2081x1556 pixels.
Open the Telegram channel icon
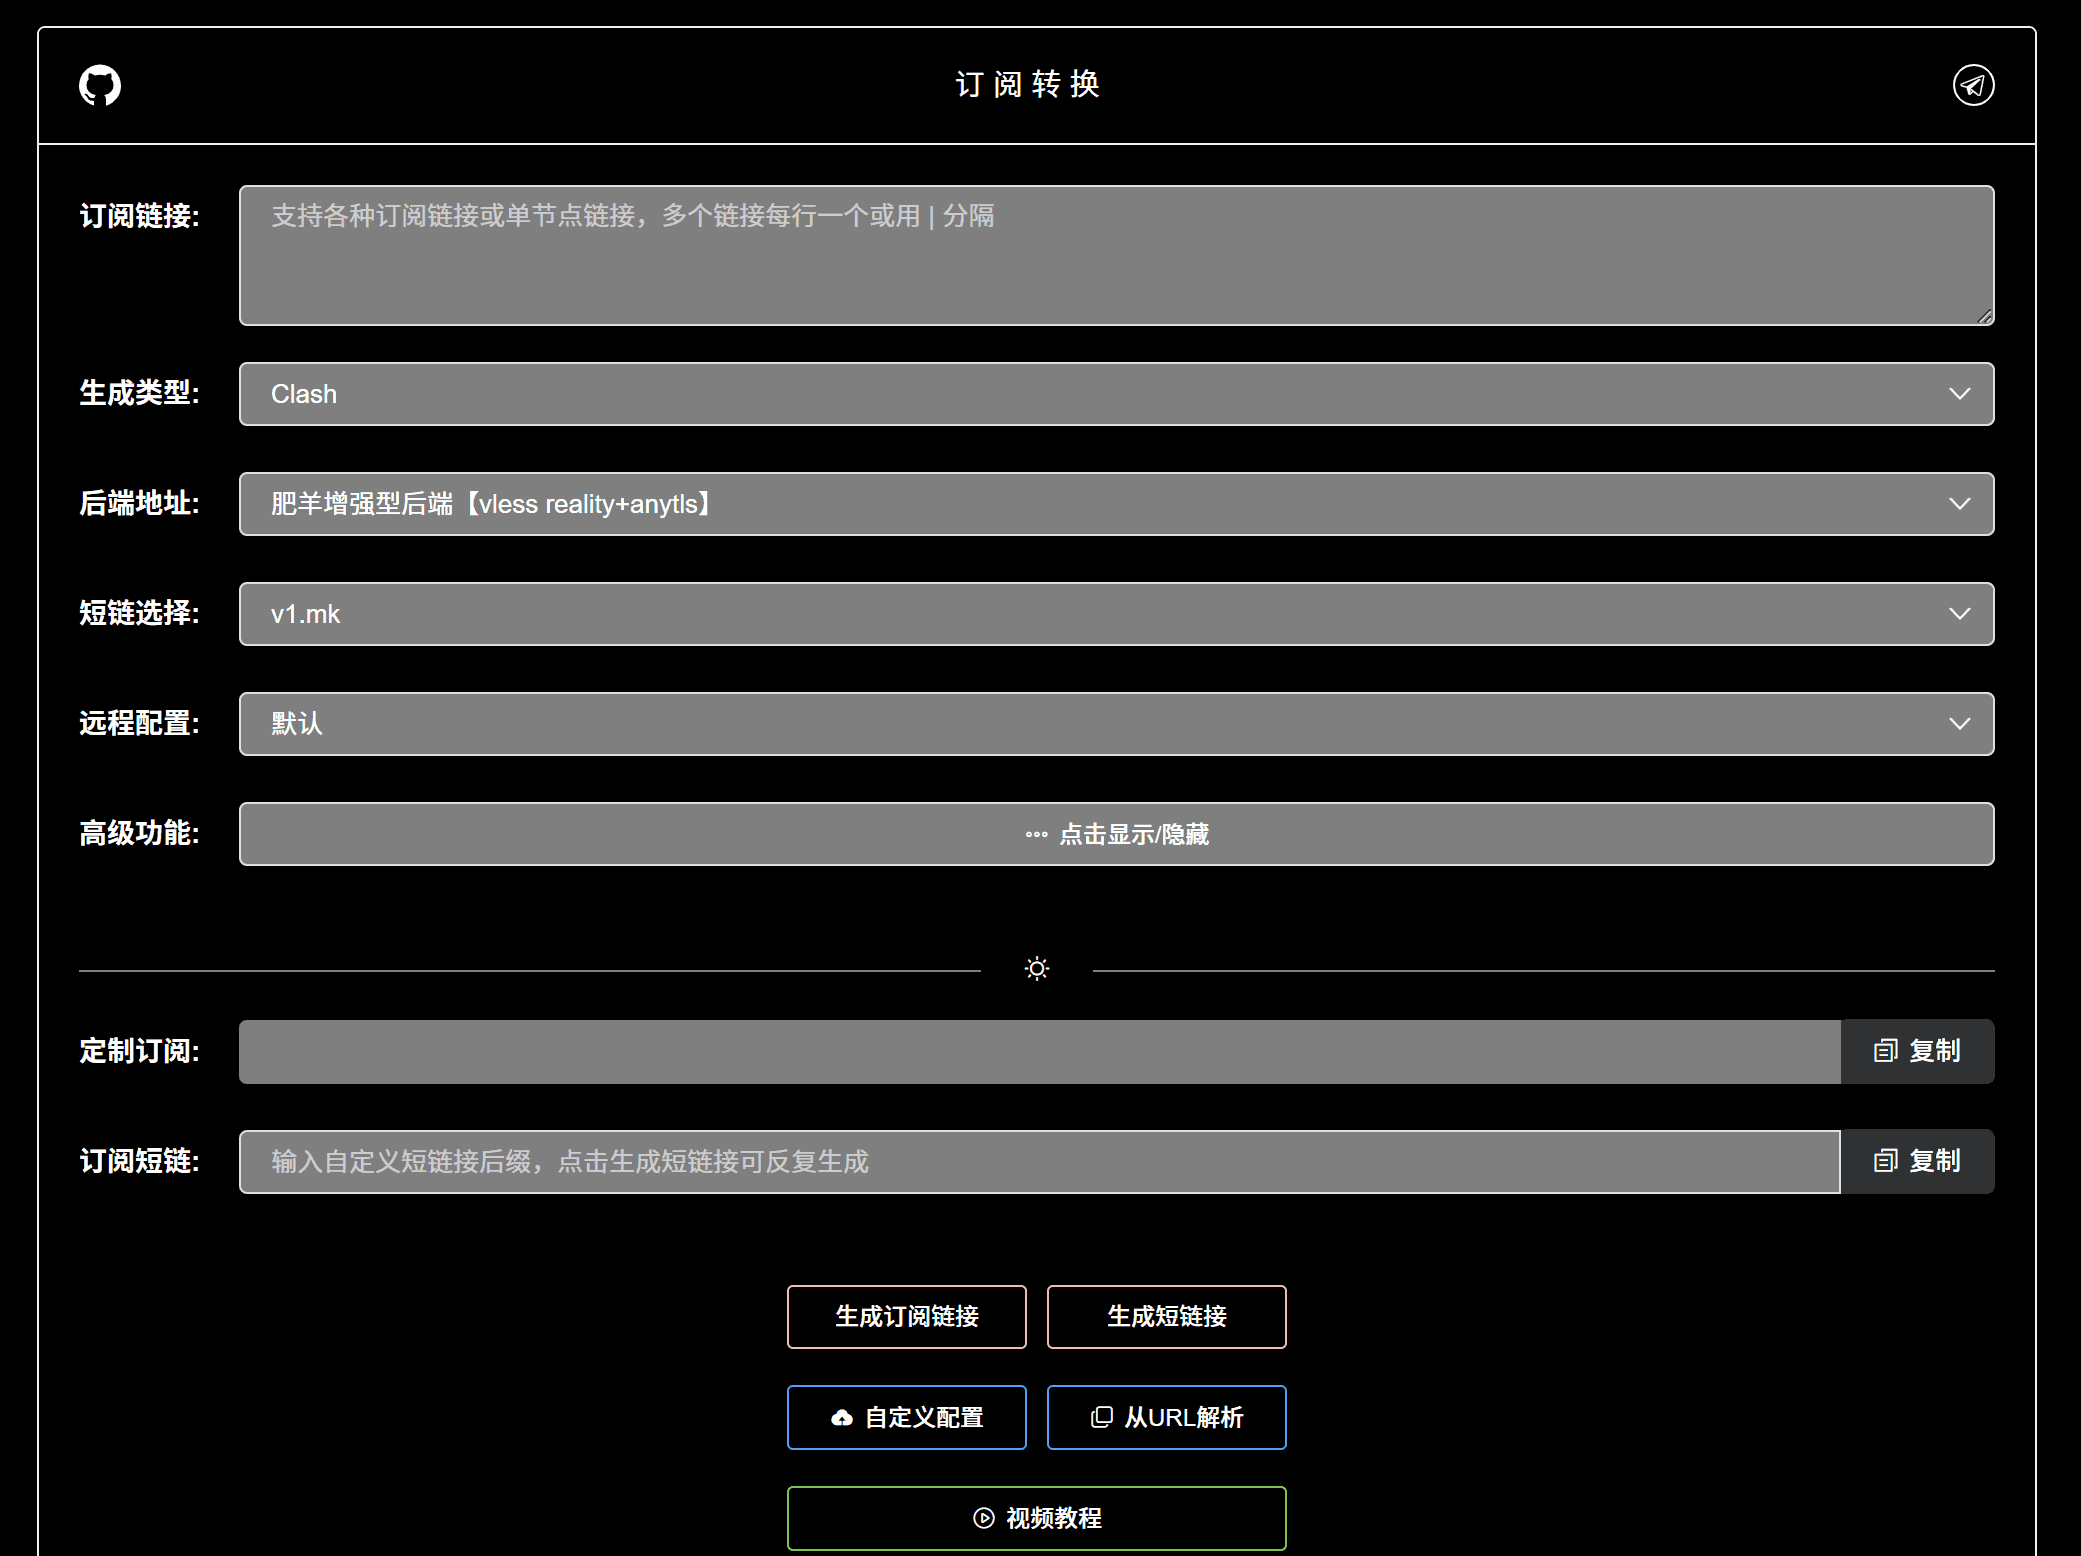point(1973,85)
